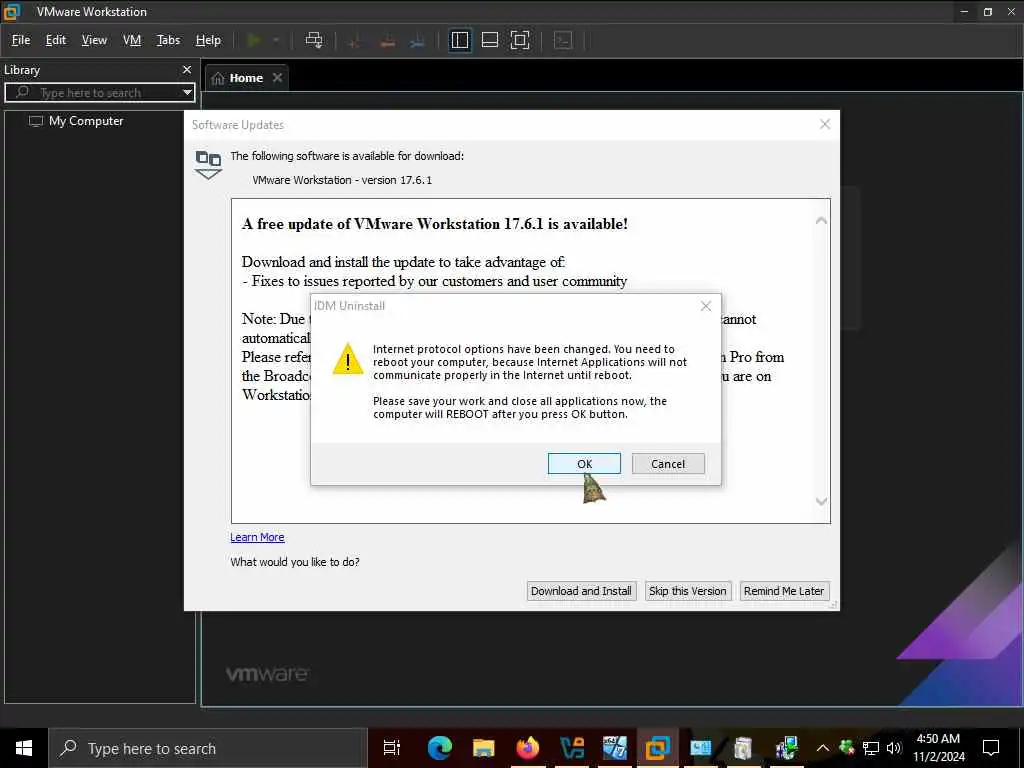Viewport: 1024px width, 768px height.
Task: Select Remind Me Later
Action: (784, 591)
